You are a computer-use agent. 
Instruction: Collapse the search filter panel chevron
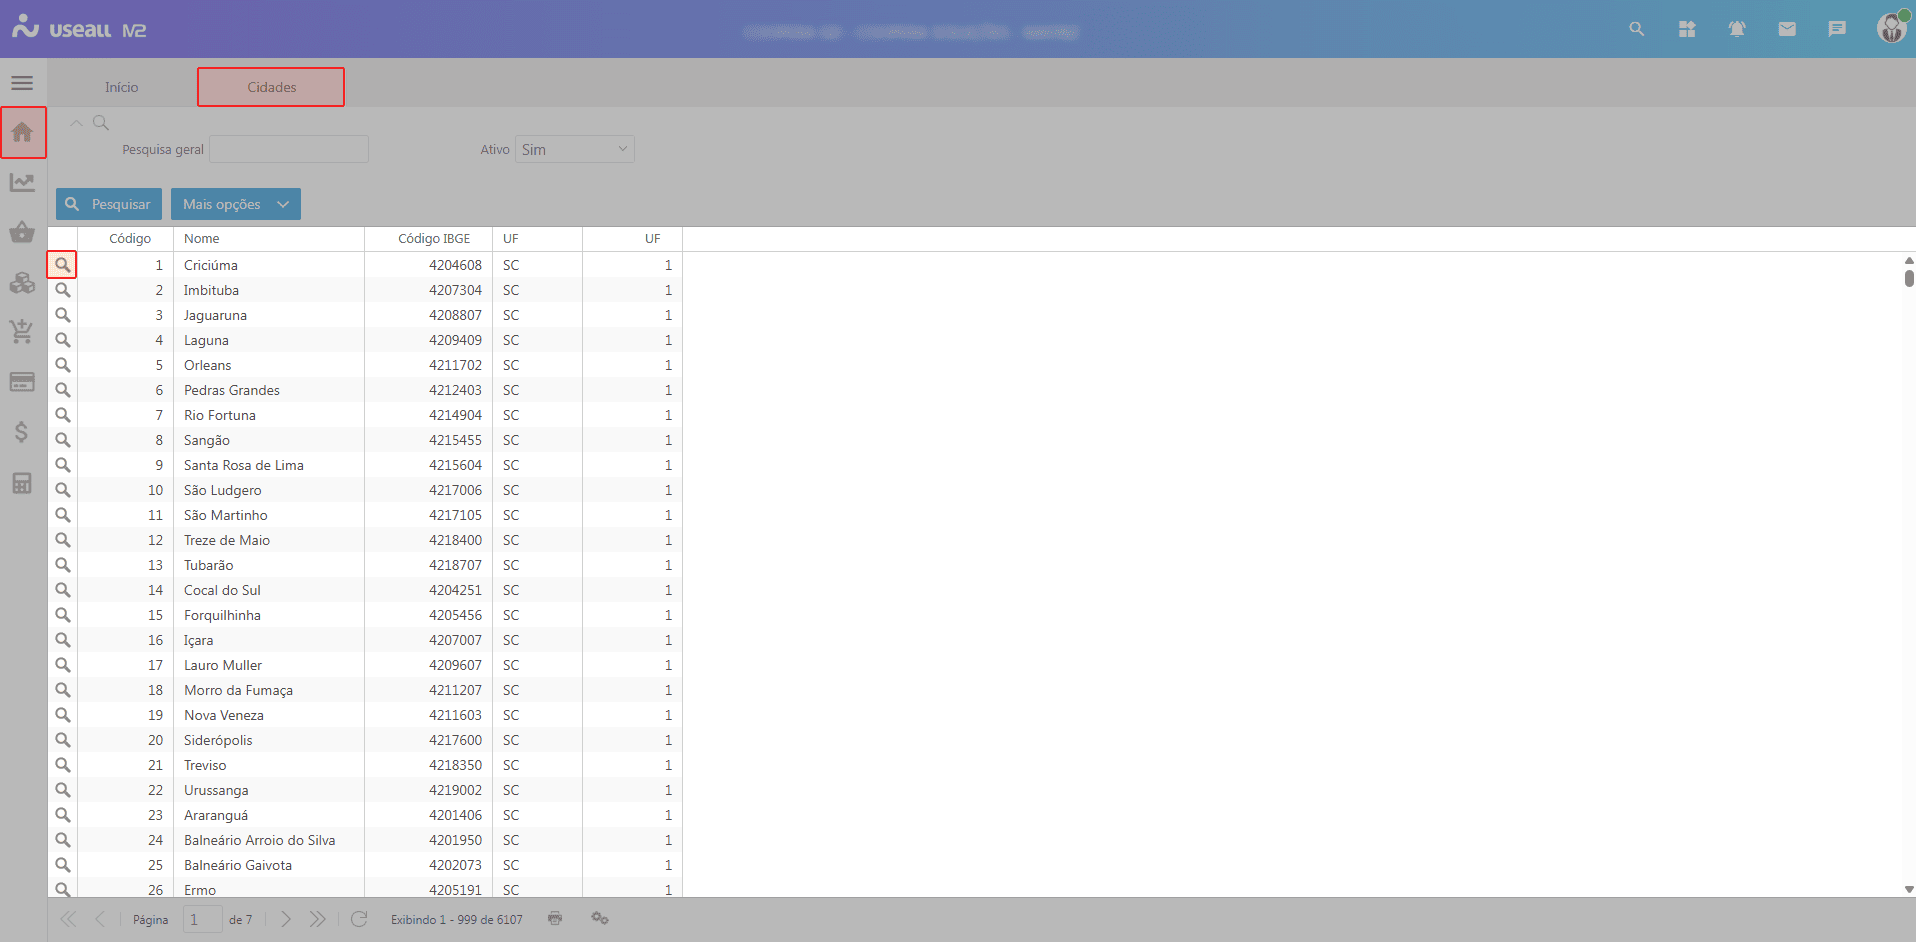point(76,123)
